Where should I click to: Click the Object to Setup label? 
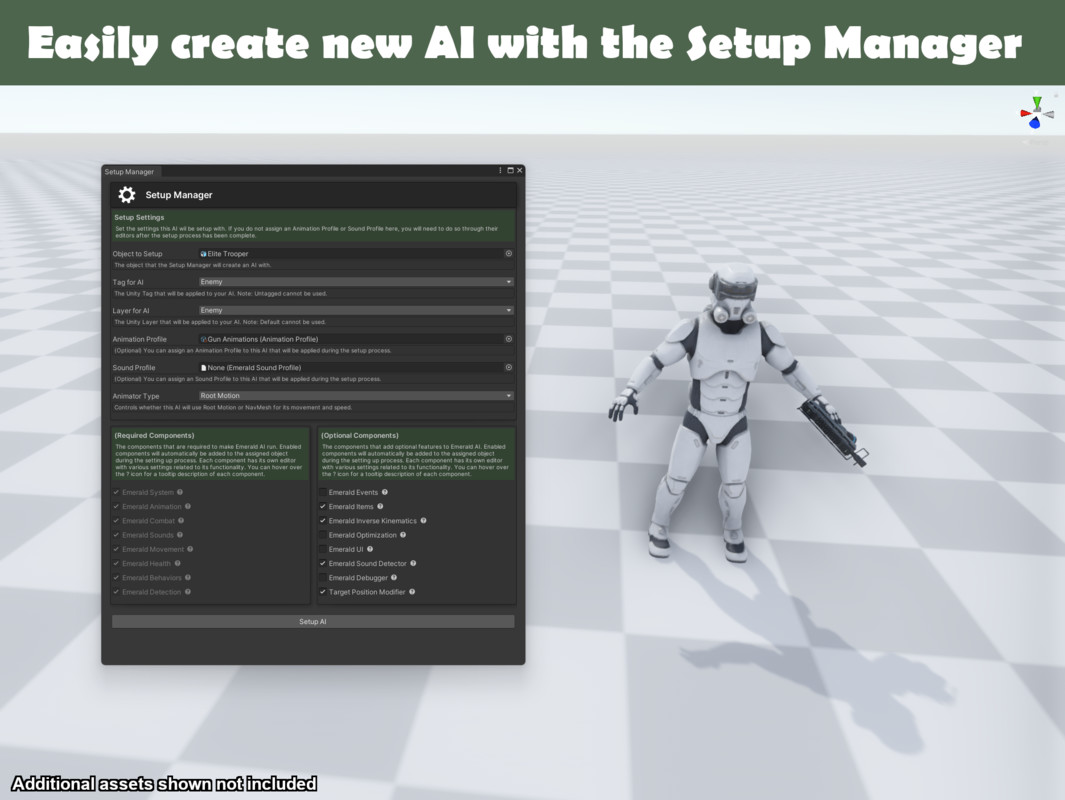pyautogui.click(x=137, y=254)
